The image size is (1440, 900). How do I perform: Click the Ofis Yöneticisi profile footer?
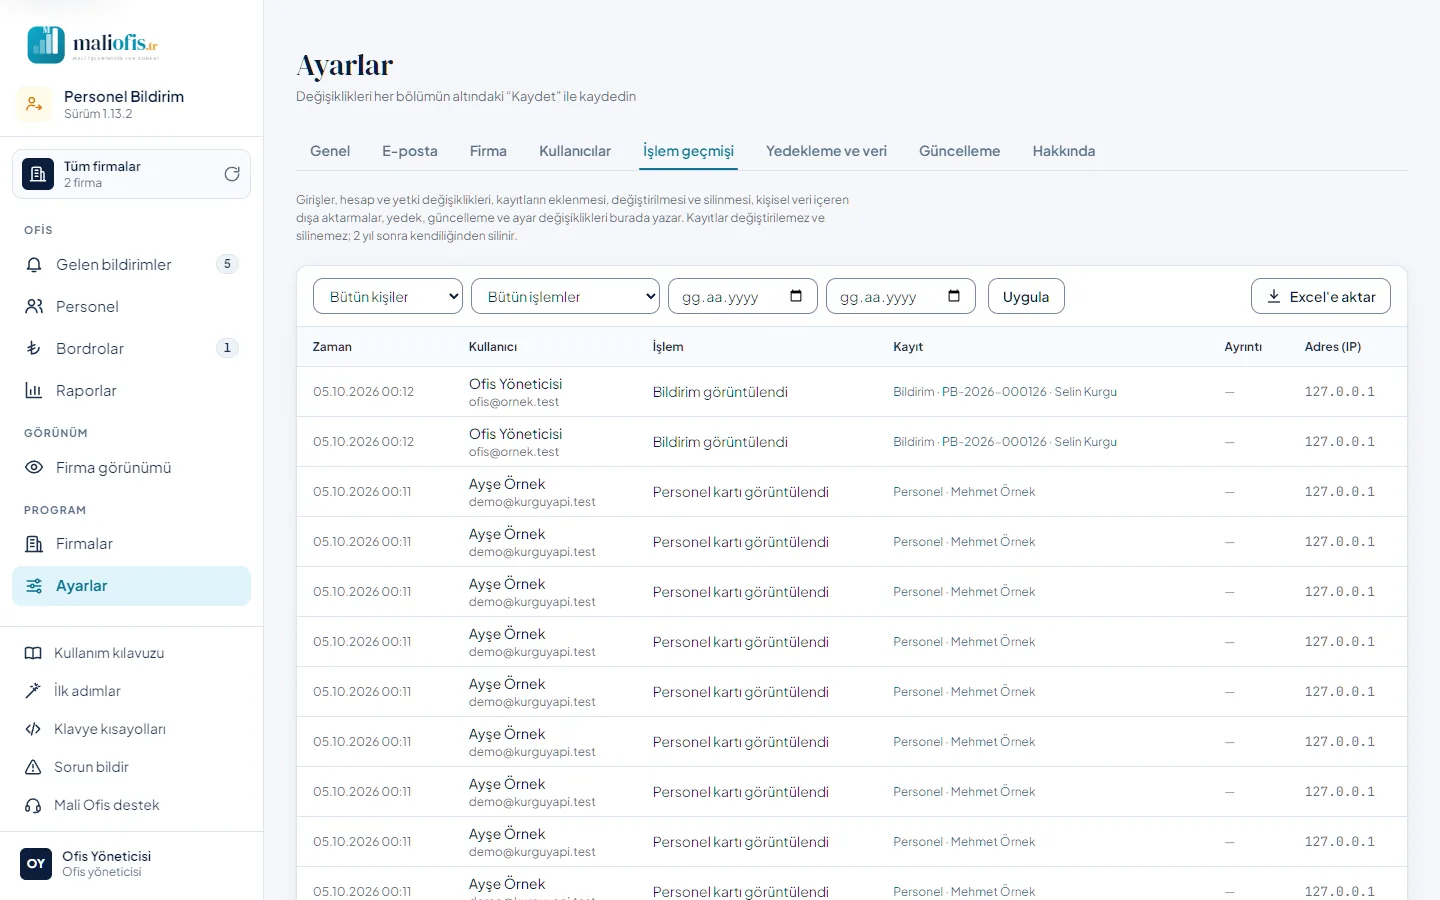[131, 864]
